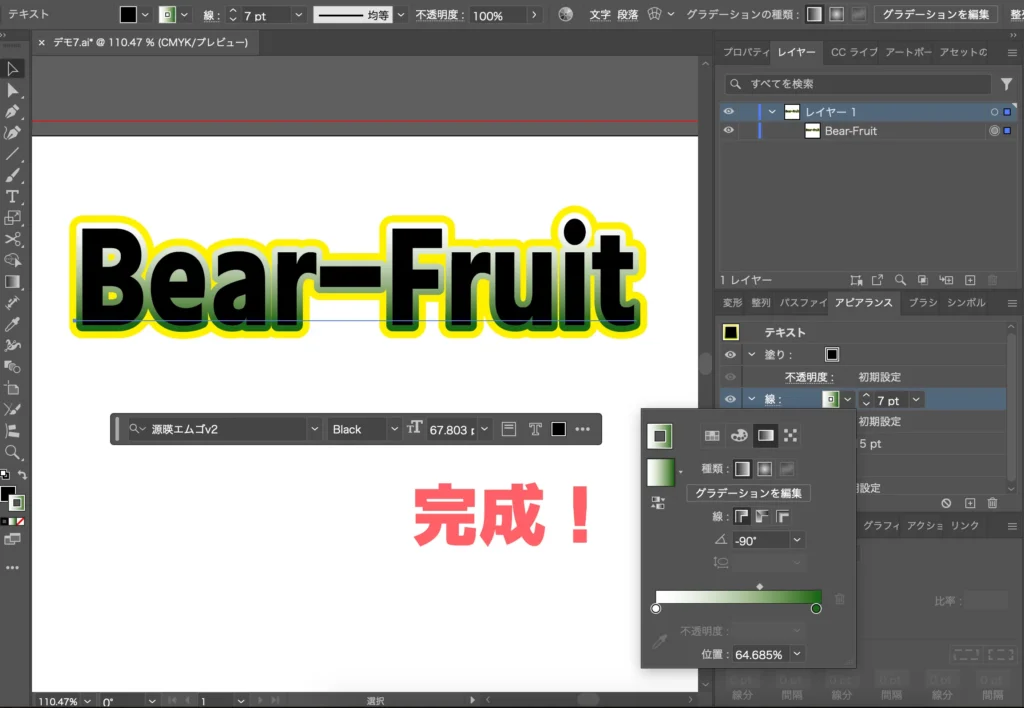Select the radial gradient type icon

(766, 469)
